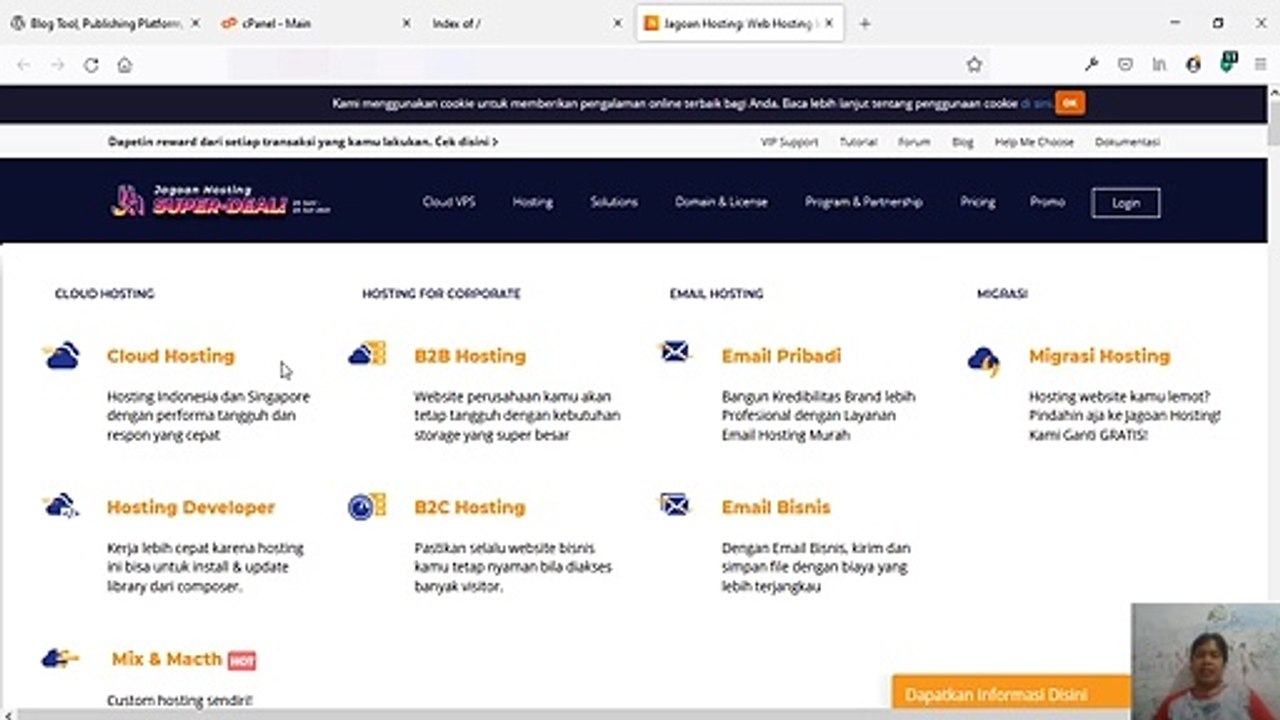Viewport: 1280px width, 720px height.
Task: Select the Jagoan Hosting tab
Action: [x=740, y=24]
